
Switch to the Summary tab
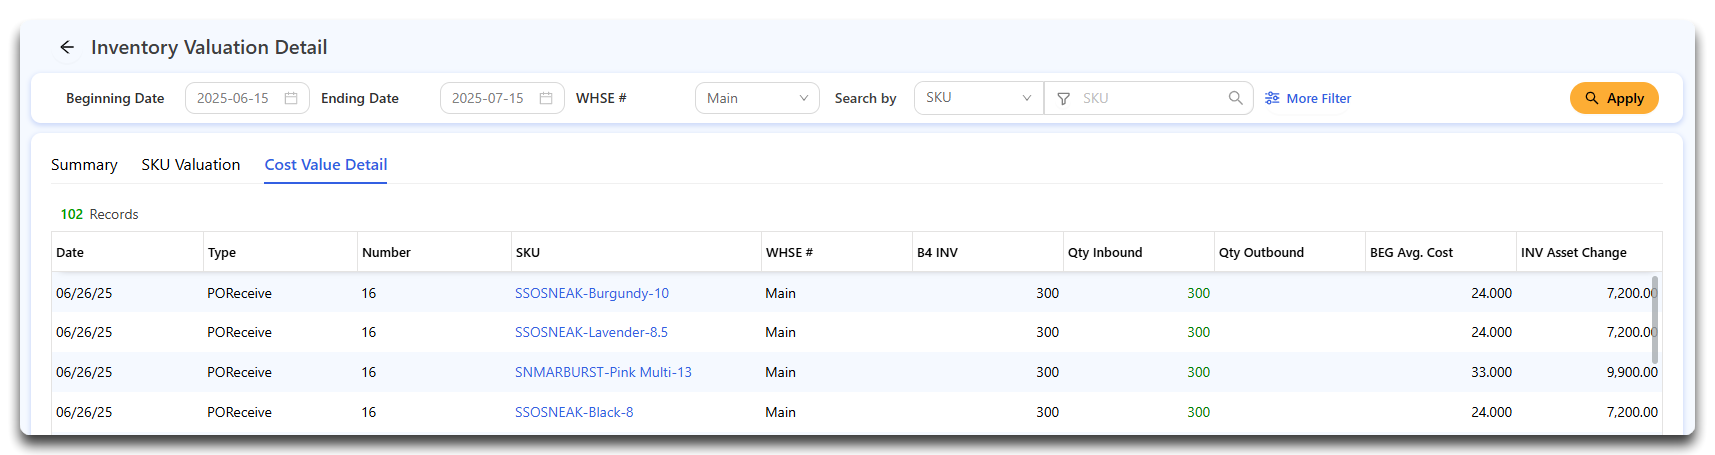pyautogui.click(x=84, y=165)
